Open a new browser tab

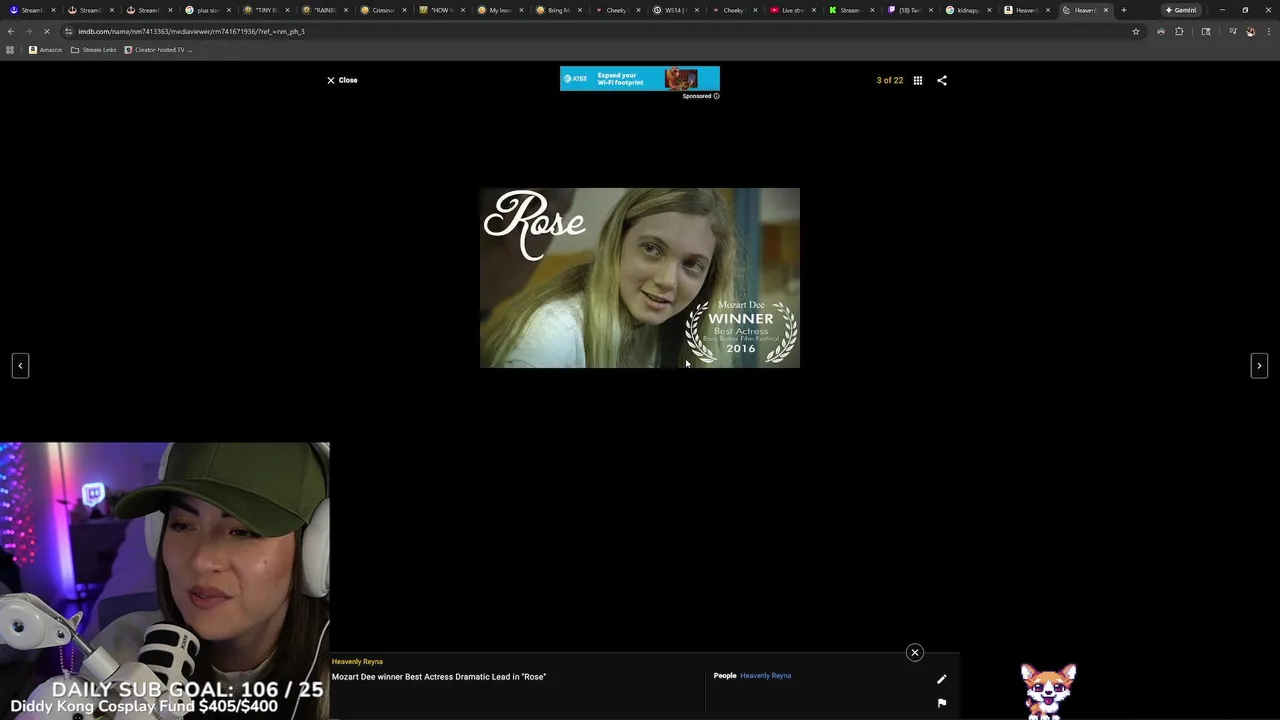pos(1124,10)
